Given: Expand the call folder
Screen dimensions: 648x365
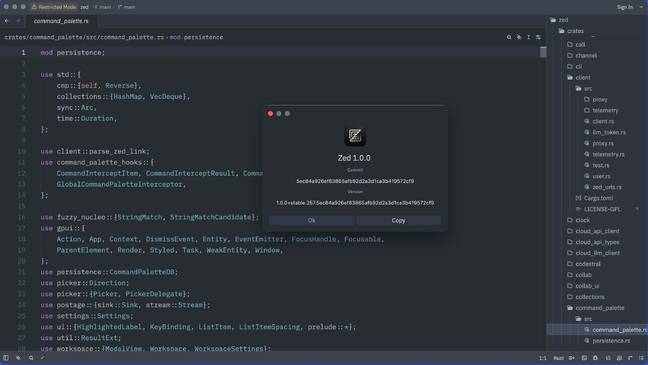Looking at the screenshot, I should click(577, 45).
